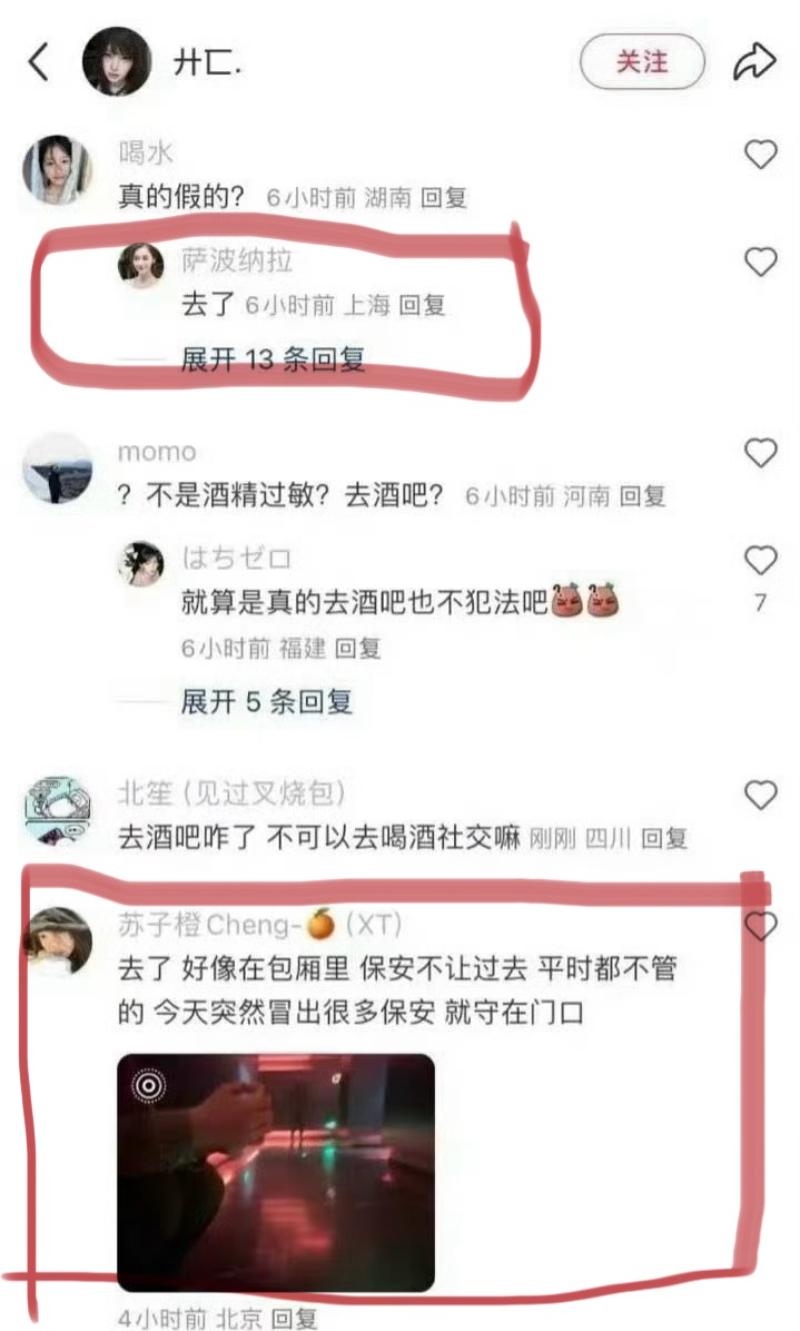View 北笙's profile avatar
Image resolution: width=800 pixels, height=1331 pixels.
coord(58,810)
